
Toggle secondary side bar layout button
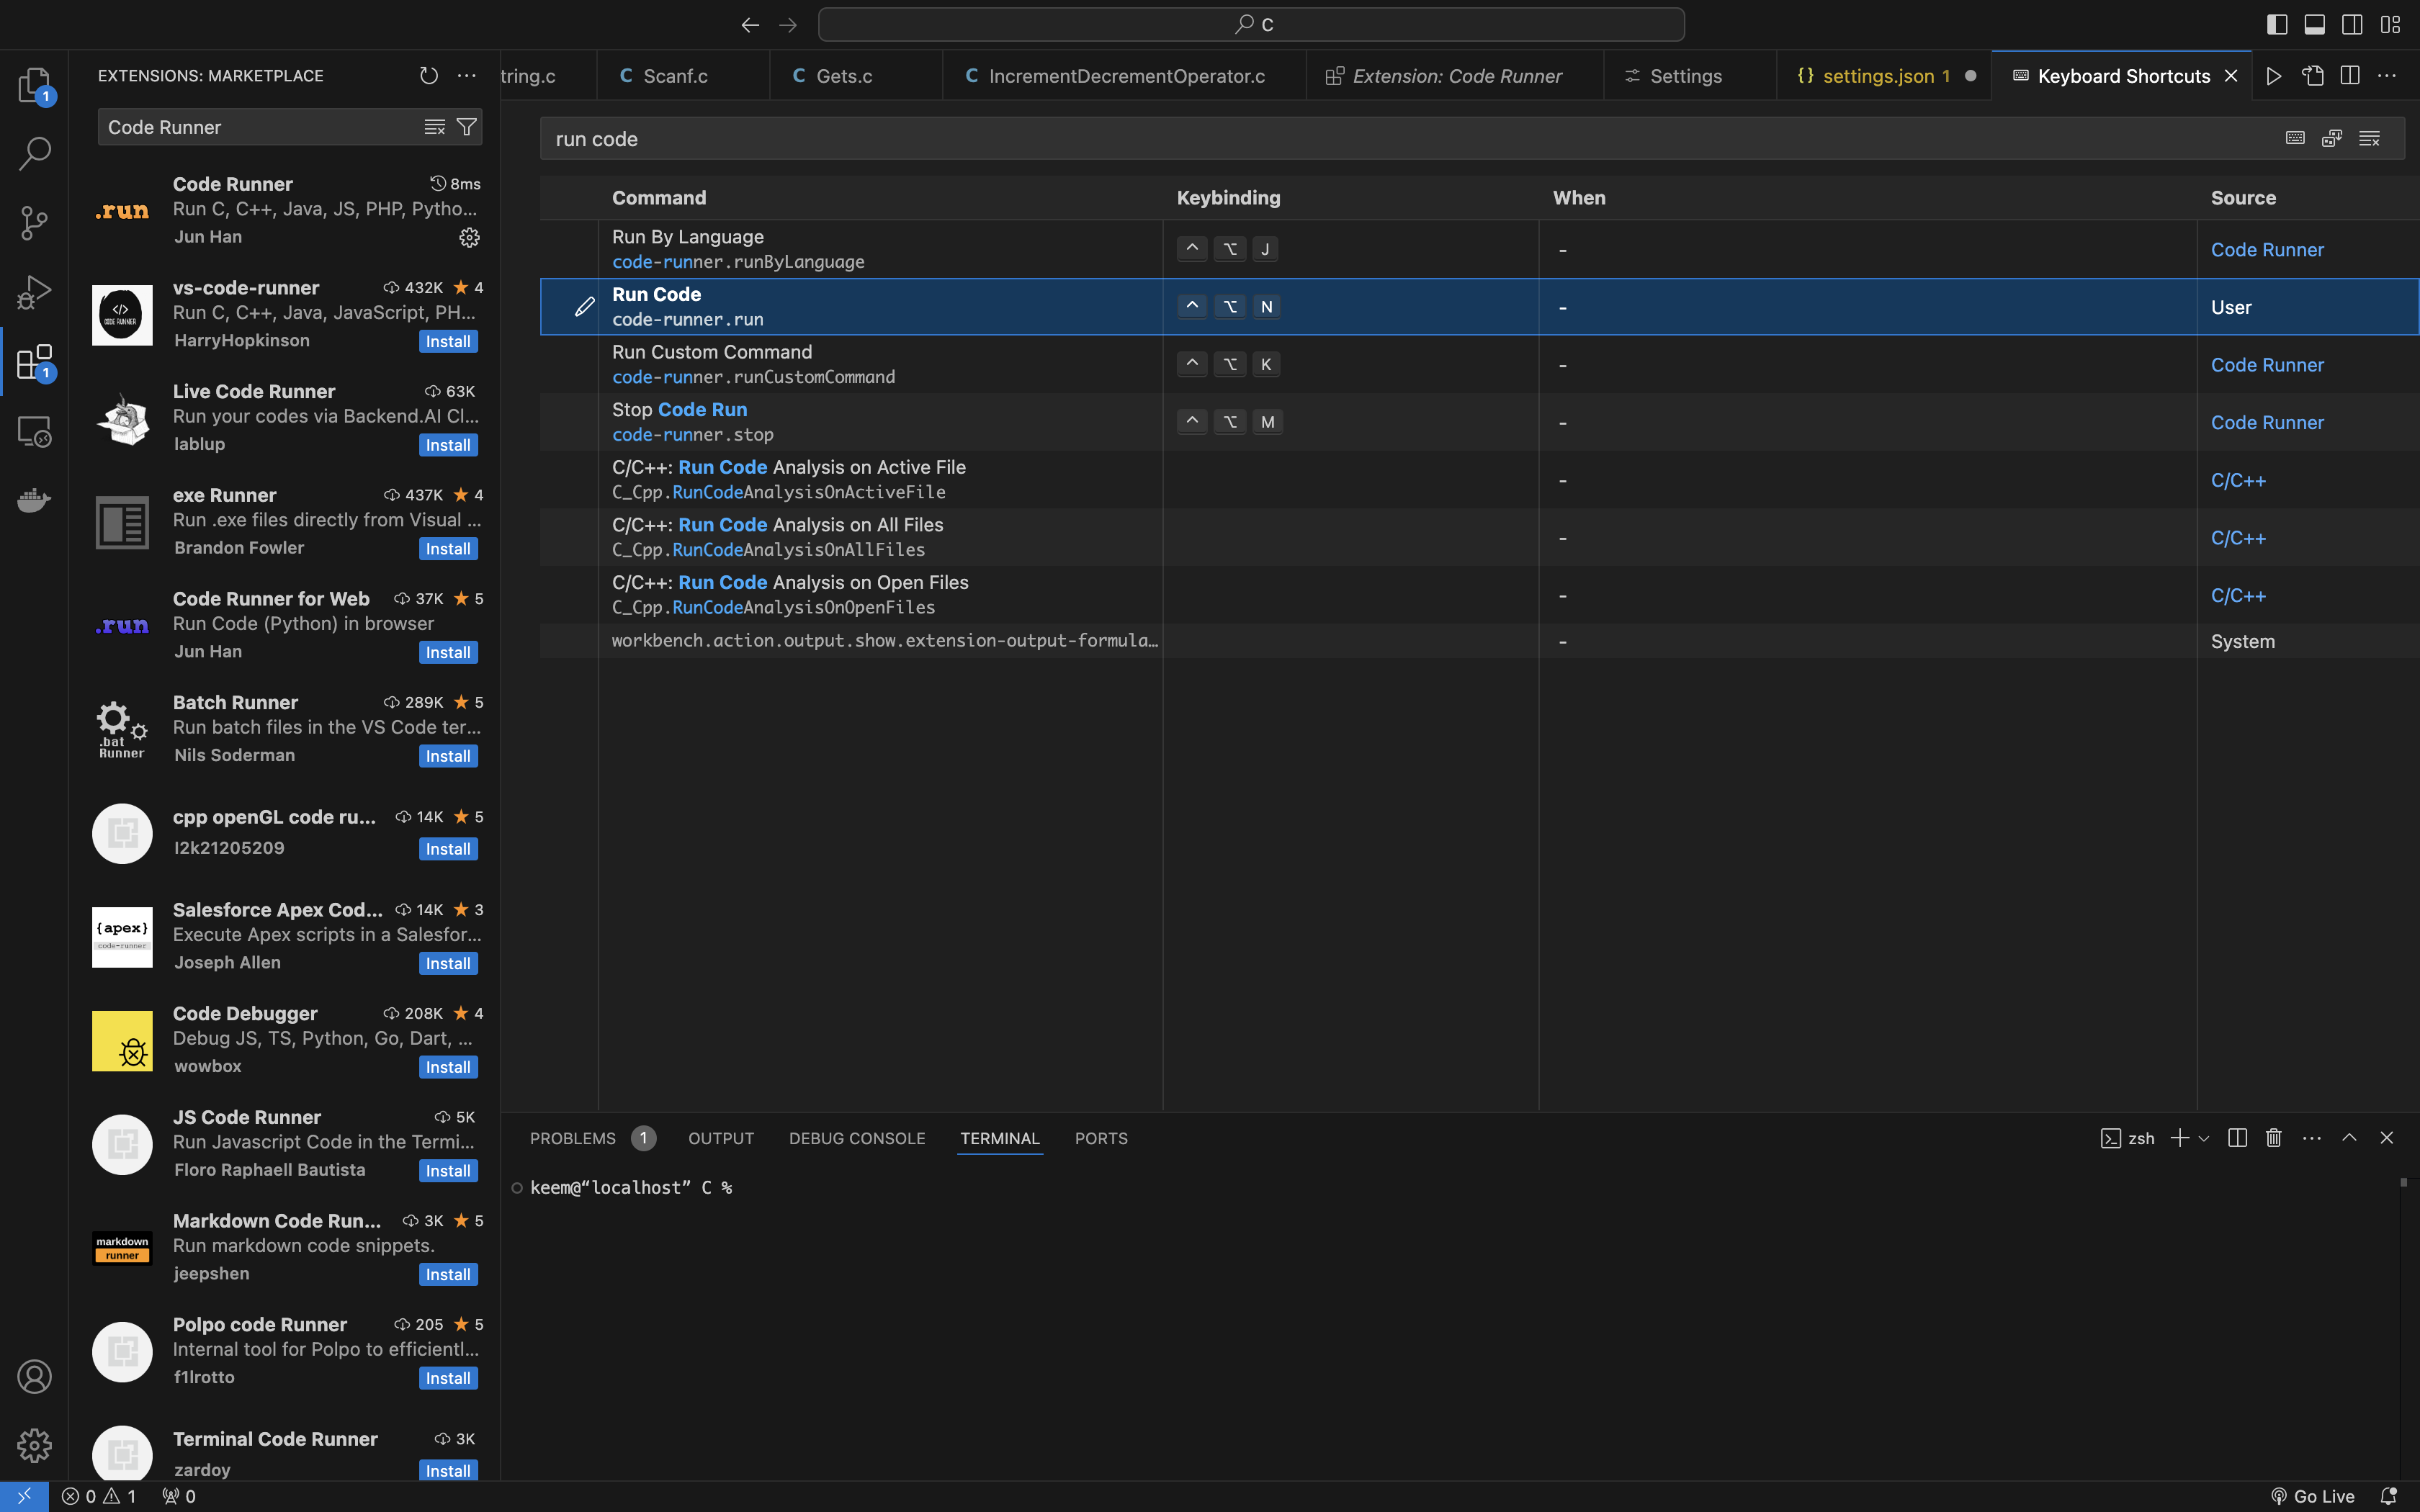[x=2352, y=24]
